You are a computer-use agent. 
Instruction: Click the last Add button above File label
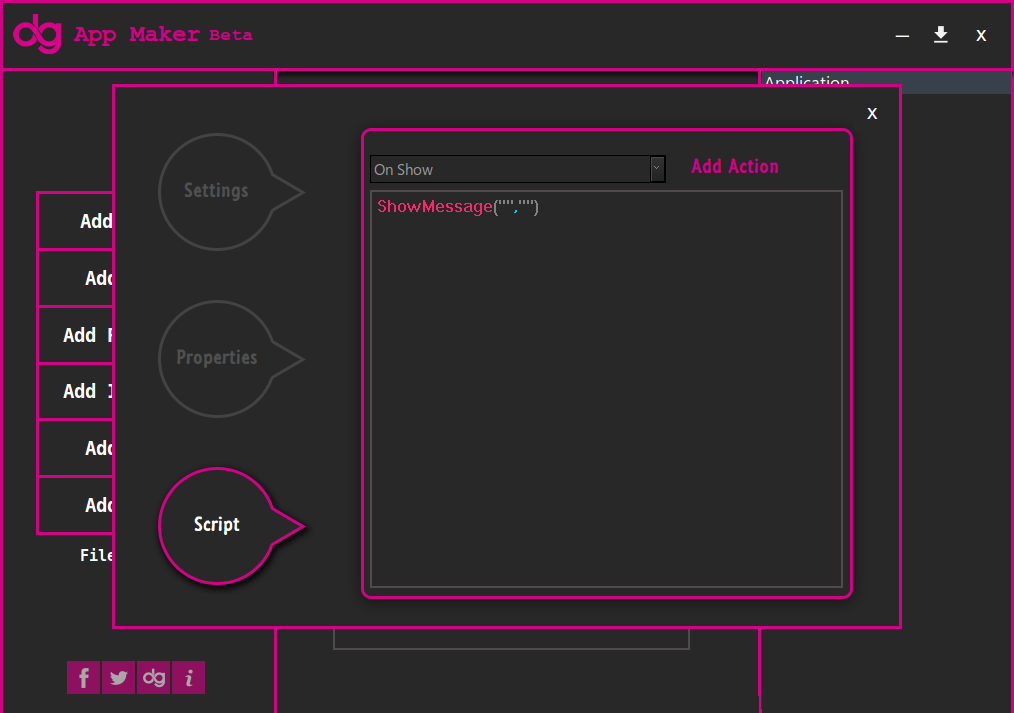pos(76,505)
